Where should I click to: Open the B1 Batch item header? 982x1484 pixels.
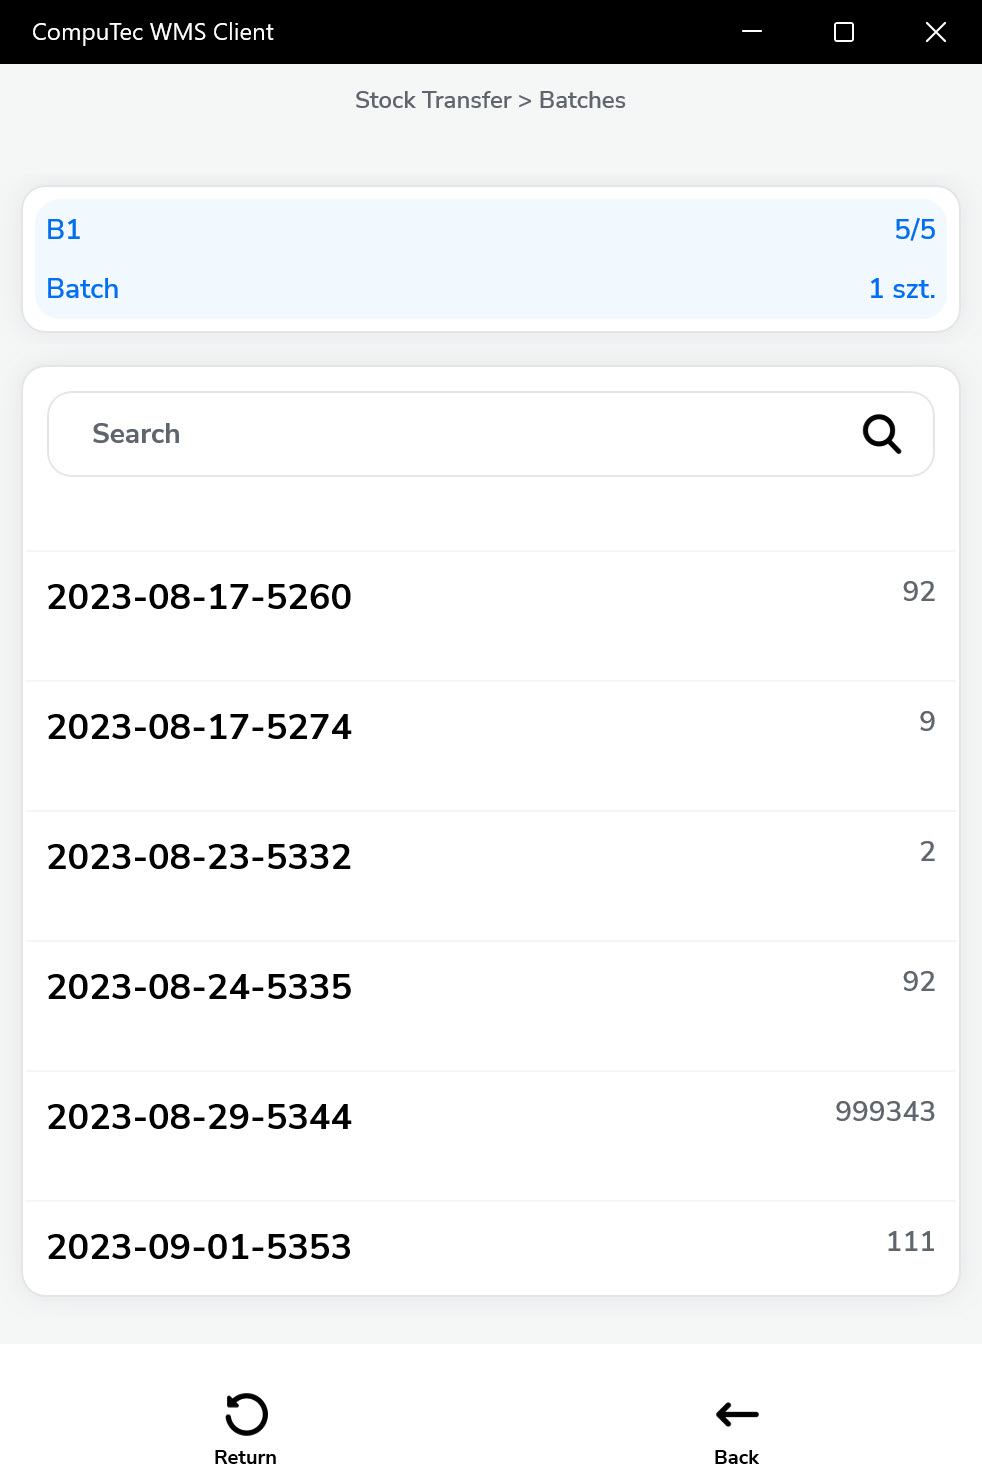click(490, 259)
